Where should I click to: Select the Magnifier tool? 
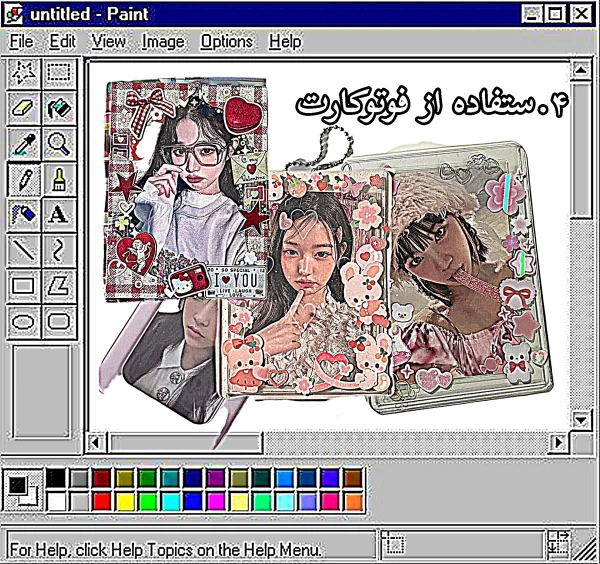click(59, 144)
